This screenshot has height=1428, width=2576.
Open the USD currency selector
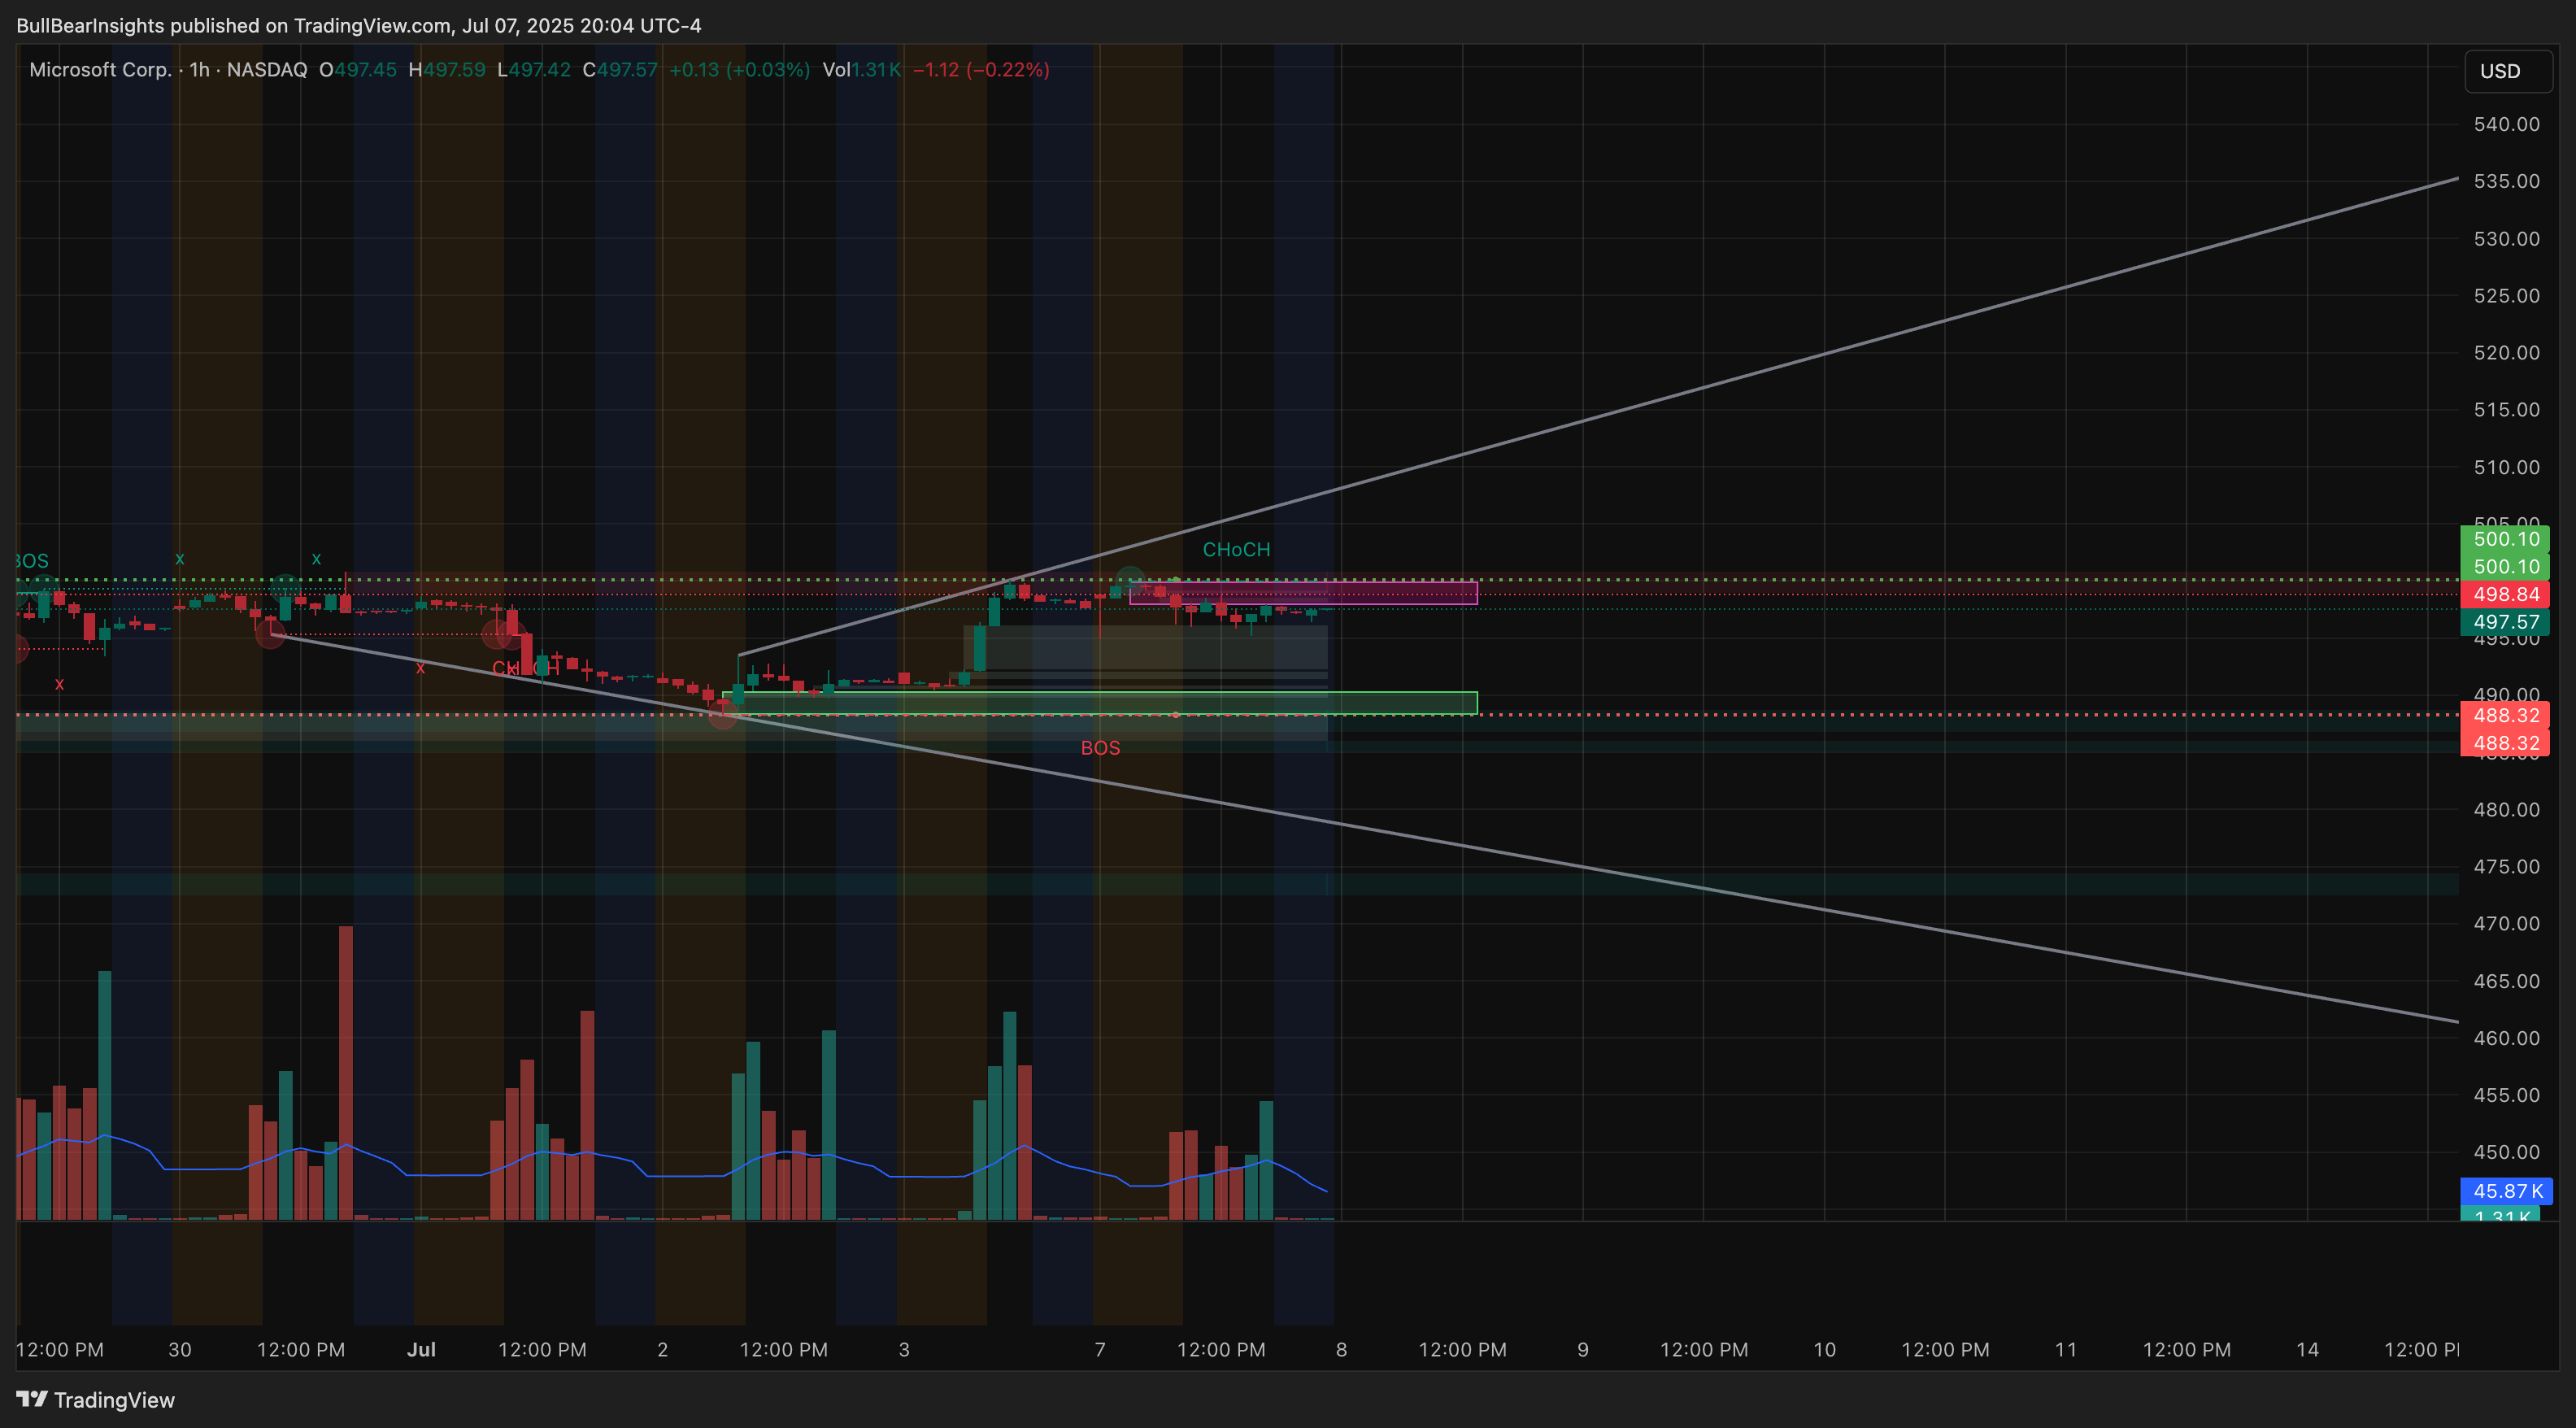coord(2508,71)
